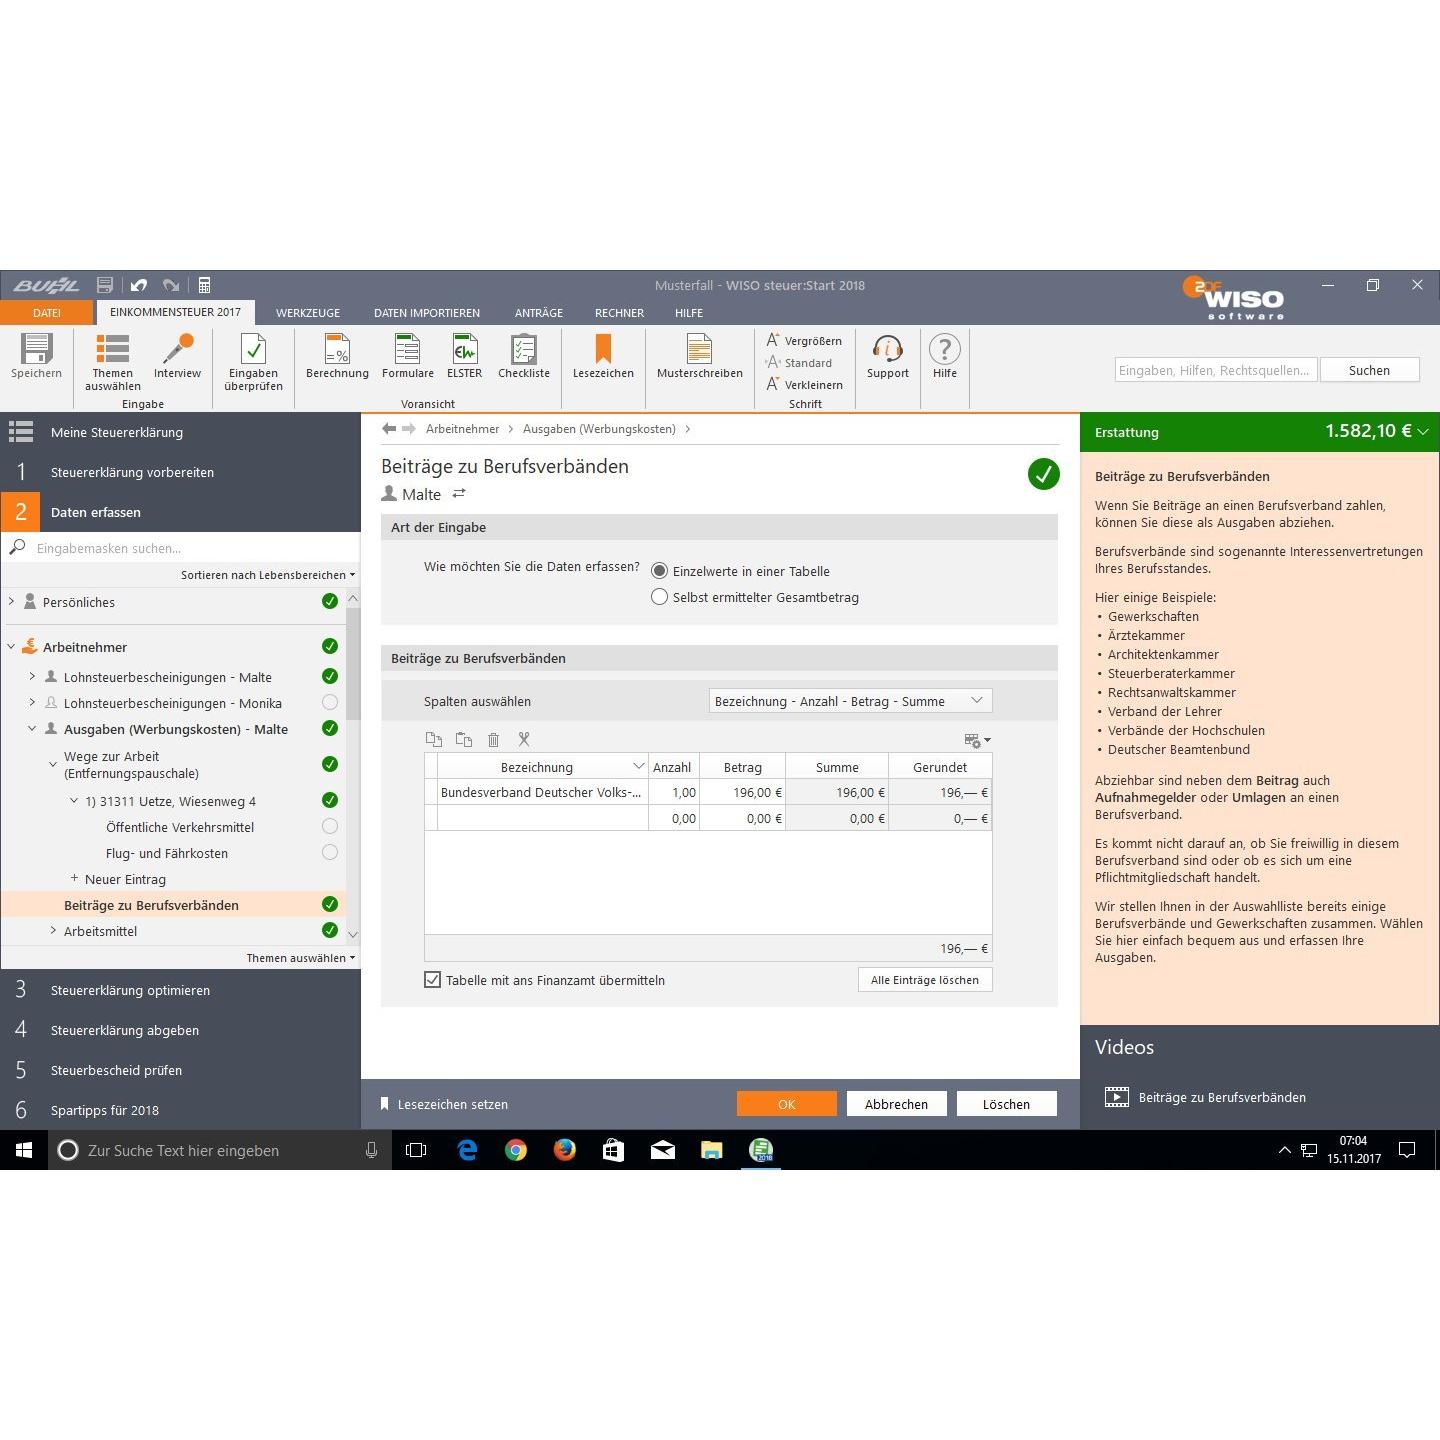Open the calculator icon in title bar

tap(204, 285)
